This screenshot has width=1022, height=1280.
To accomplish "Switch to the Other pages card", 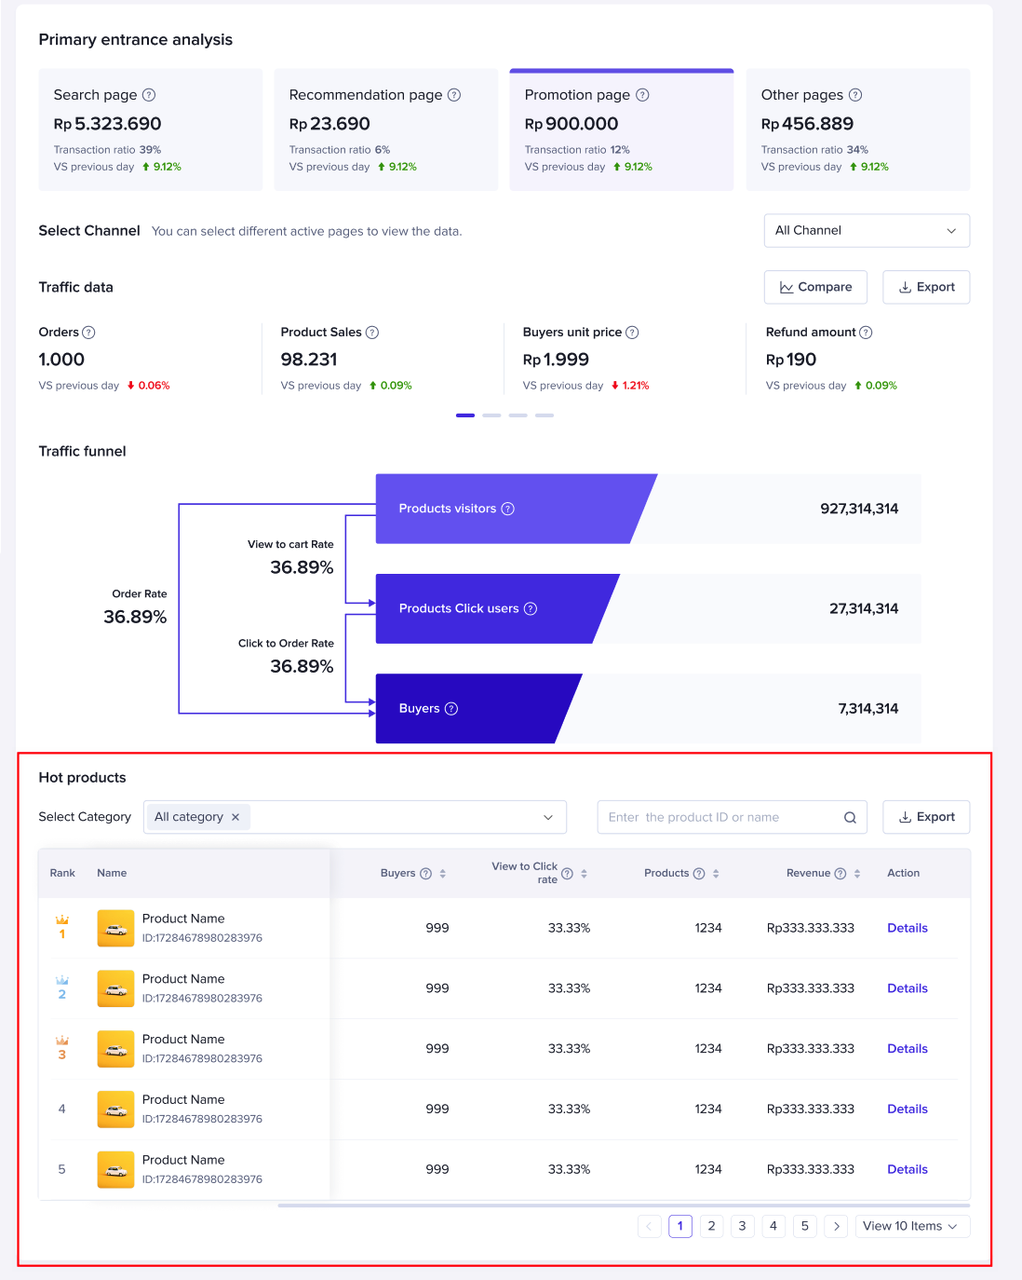I will [857, 130].
